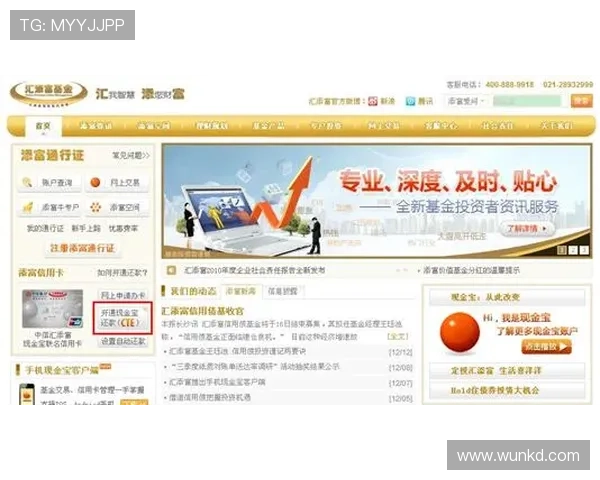This screenshot has height=480, width=600.
Task: Select banner slide indicator 3
Action: (584, 250)
